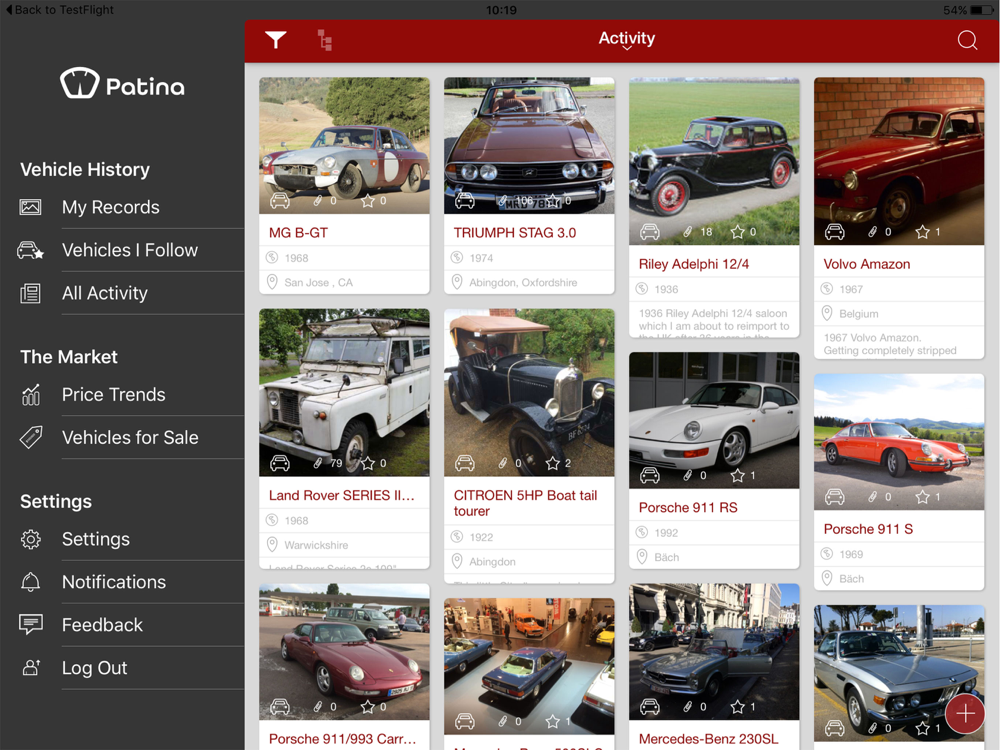Viewport: 1000px width, 750px height.
Task: Open the Riley Adelphi car photo
Action: (714, 161)
